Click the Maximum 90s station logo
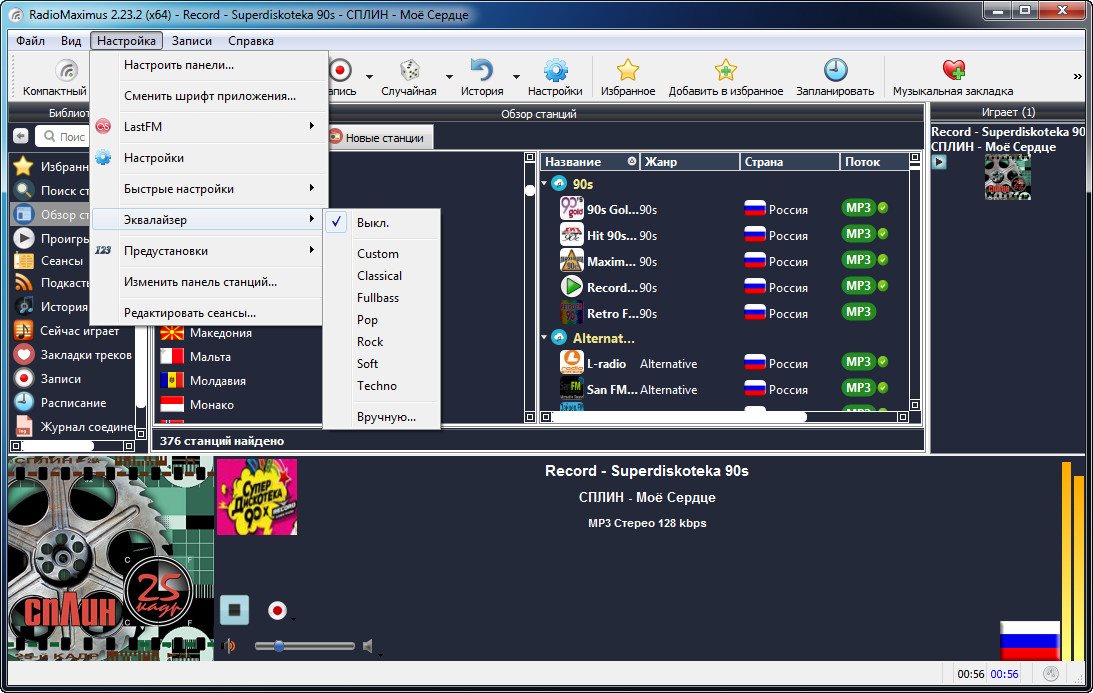 click(572, 261)
